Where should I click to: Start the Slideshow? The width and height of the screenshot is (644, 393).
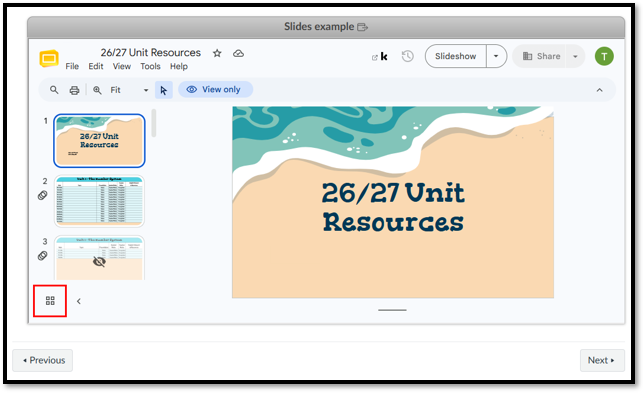(456, 56)
